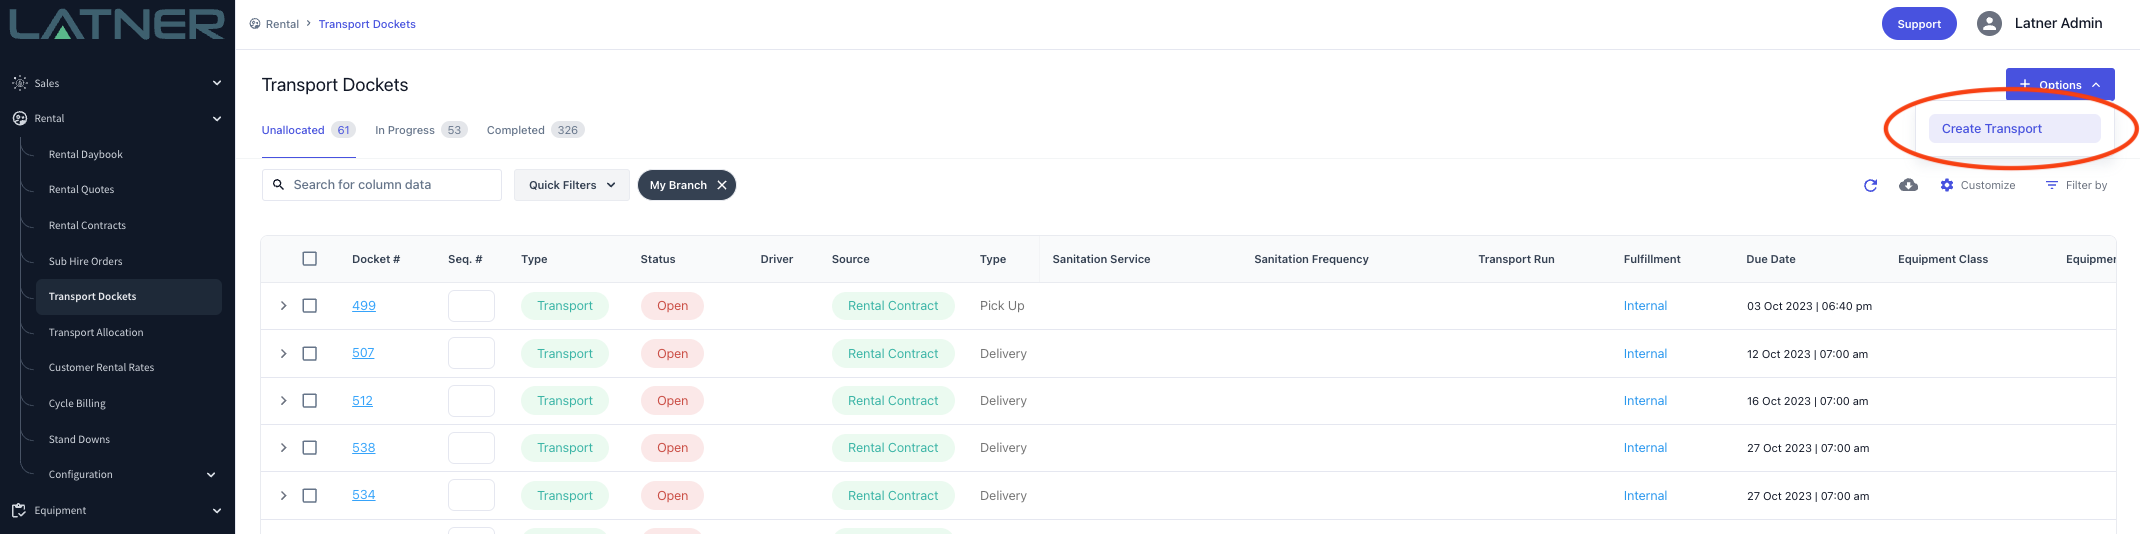Select the checkbox for docket 512
2140x534 pixels.
click(310, 401)
